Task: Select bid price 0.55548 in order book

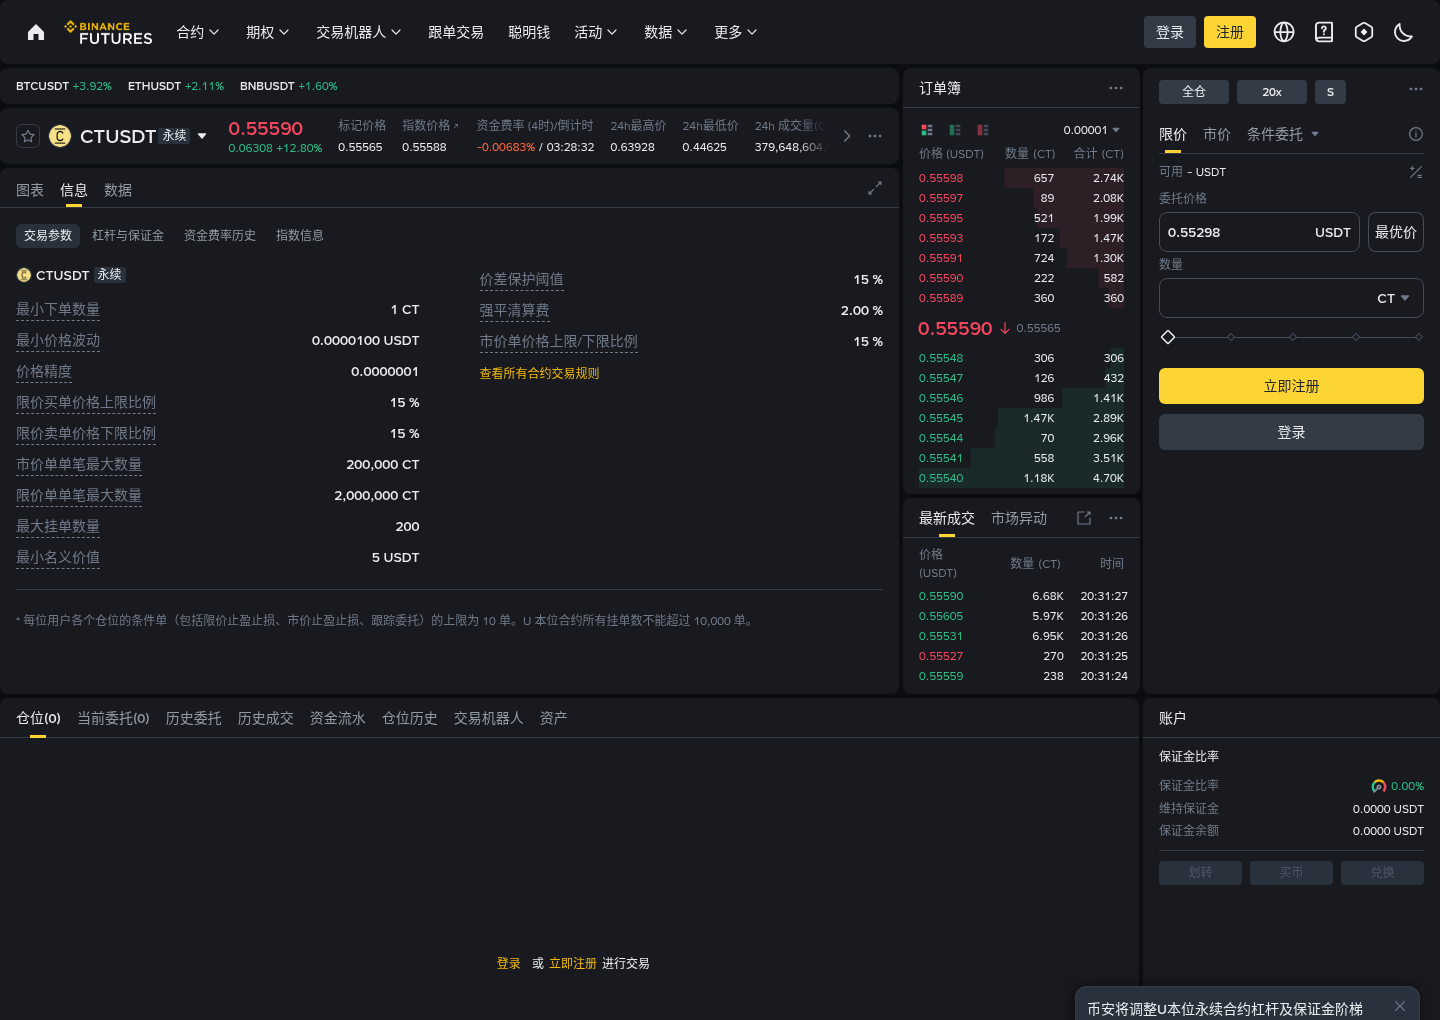Action: coord(941,358)
